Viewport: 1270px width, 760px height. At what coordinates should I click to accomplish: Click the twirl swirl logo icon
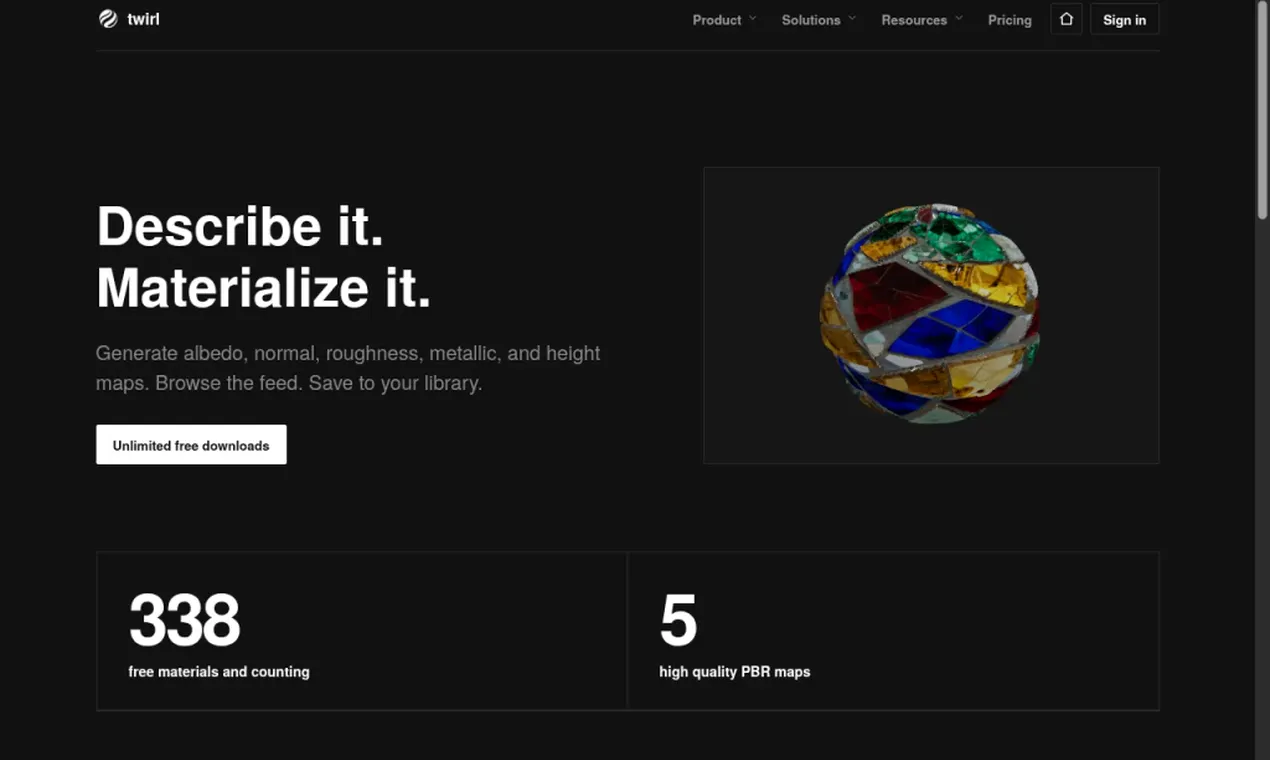click(108, 19)
